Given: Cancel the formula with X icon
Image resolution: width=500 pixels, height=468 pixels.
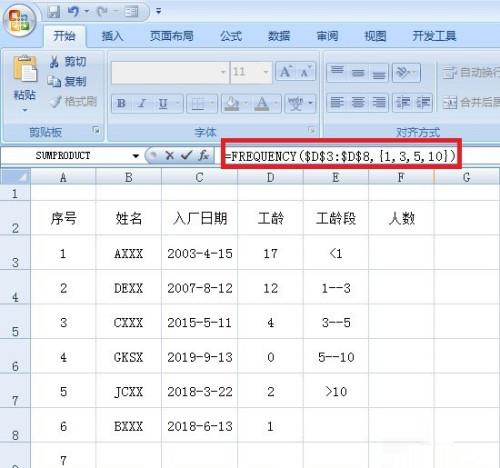Looking at the screenshot, I should point(170,155).
